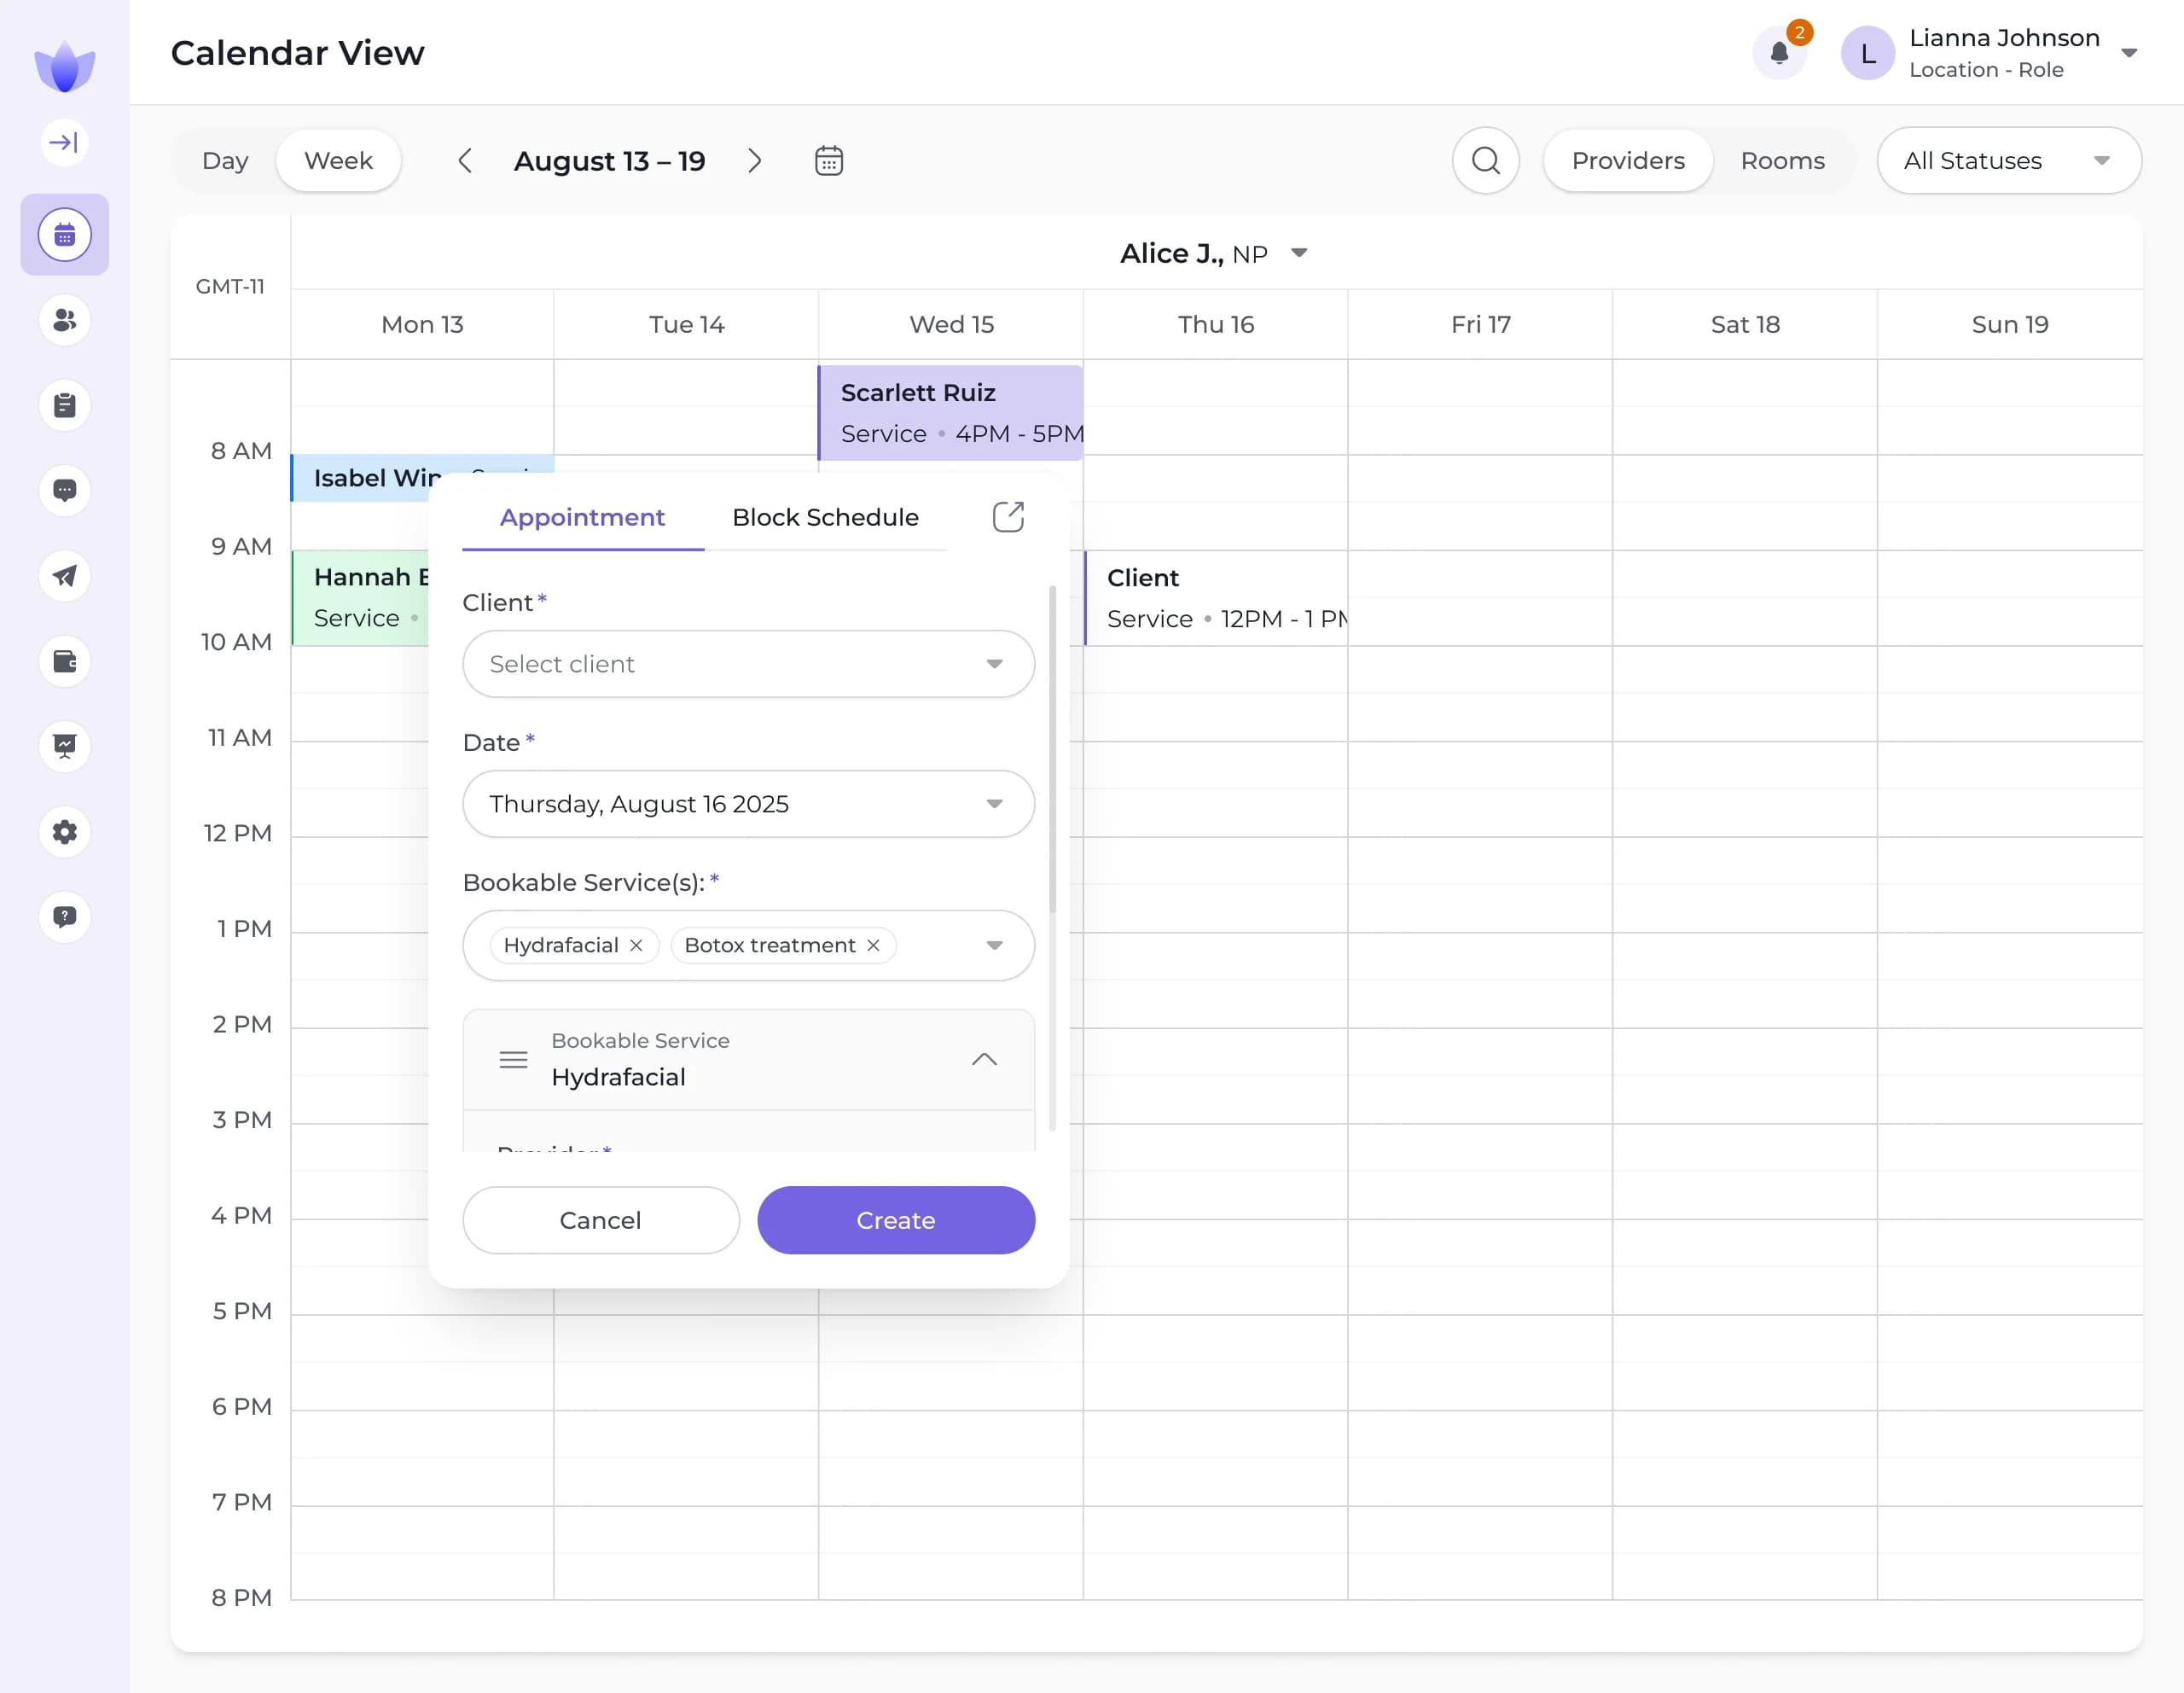Open the search magnifier
Screen dimensions: 2184x1693
coord(1486,160)
